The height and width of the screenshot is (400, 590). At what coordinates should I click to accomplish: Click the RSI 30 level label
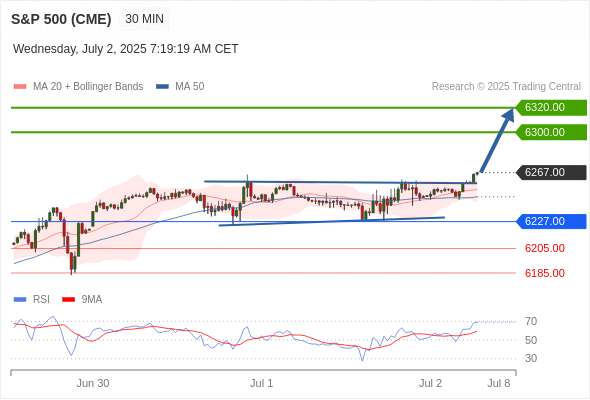click(531, 358)
